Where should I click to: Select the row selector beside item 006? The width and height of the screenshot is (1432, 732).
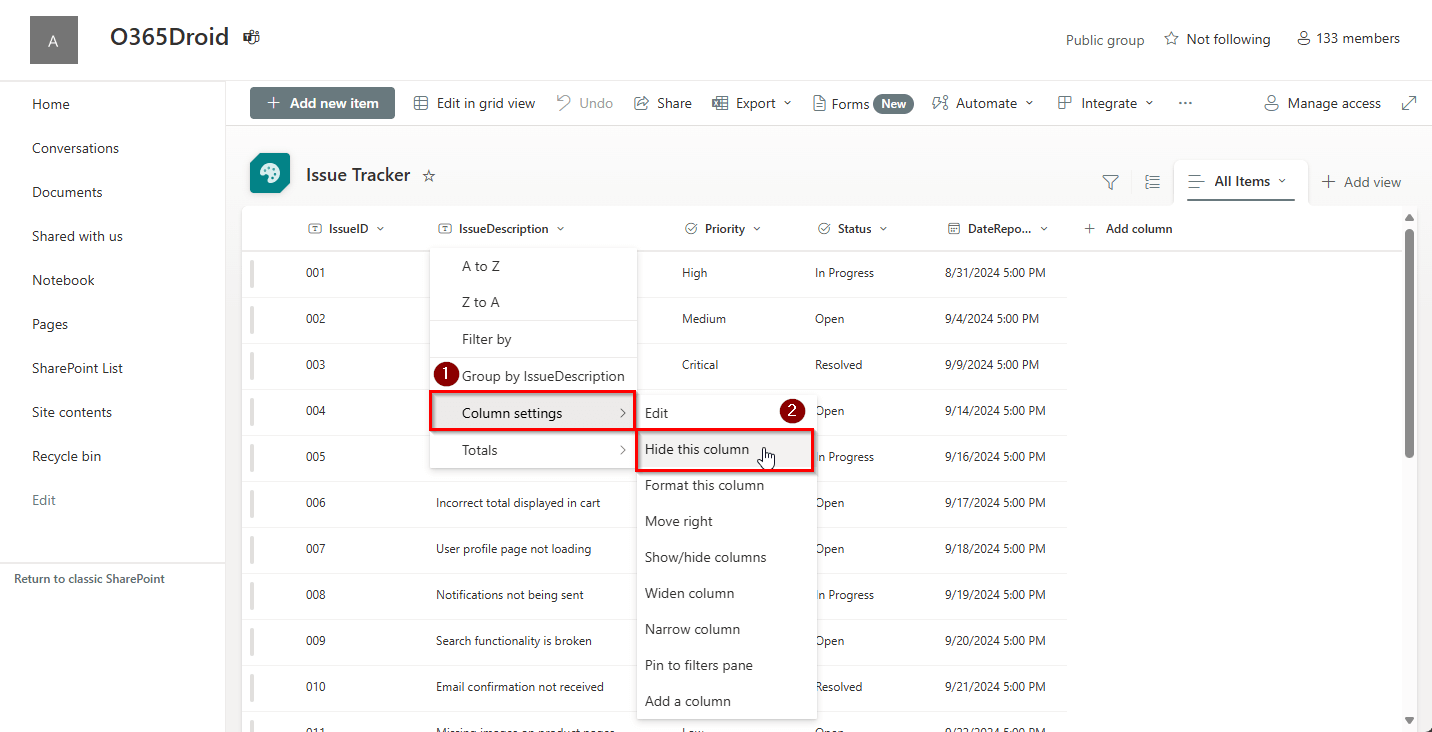click(253, 503)
